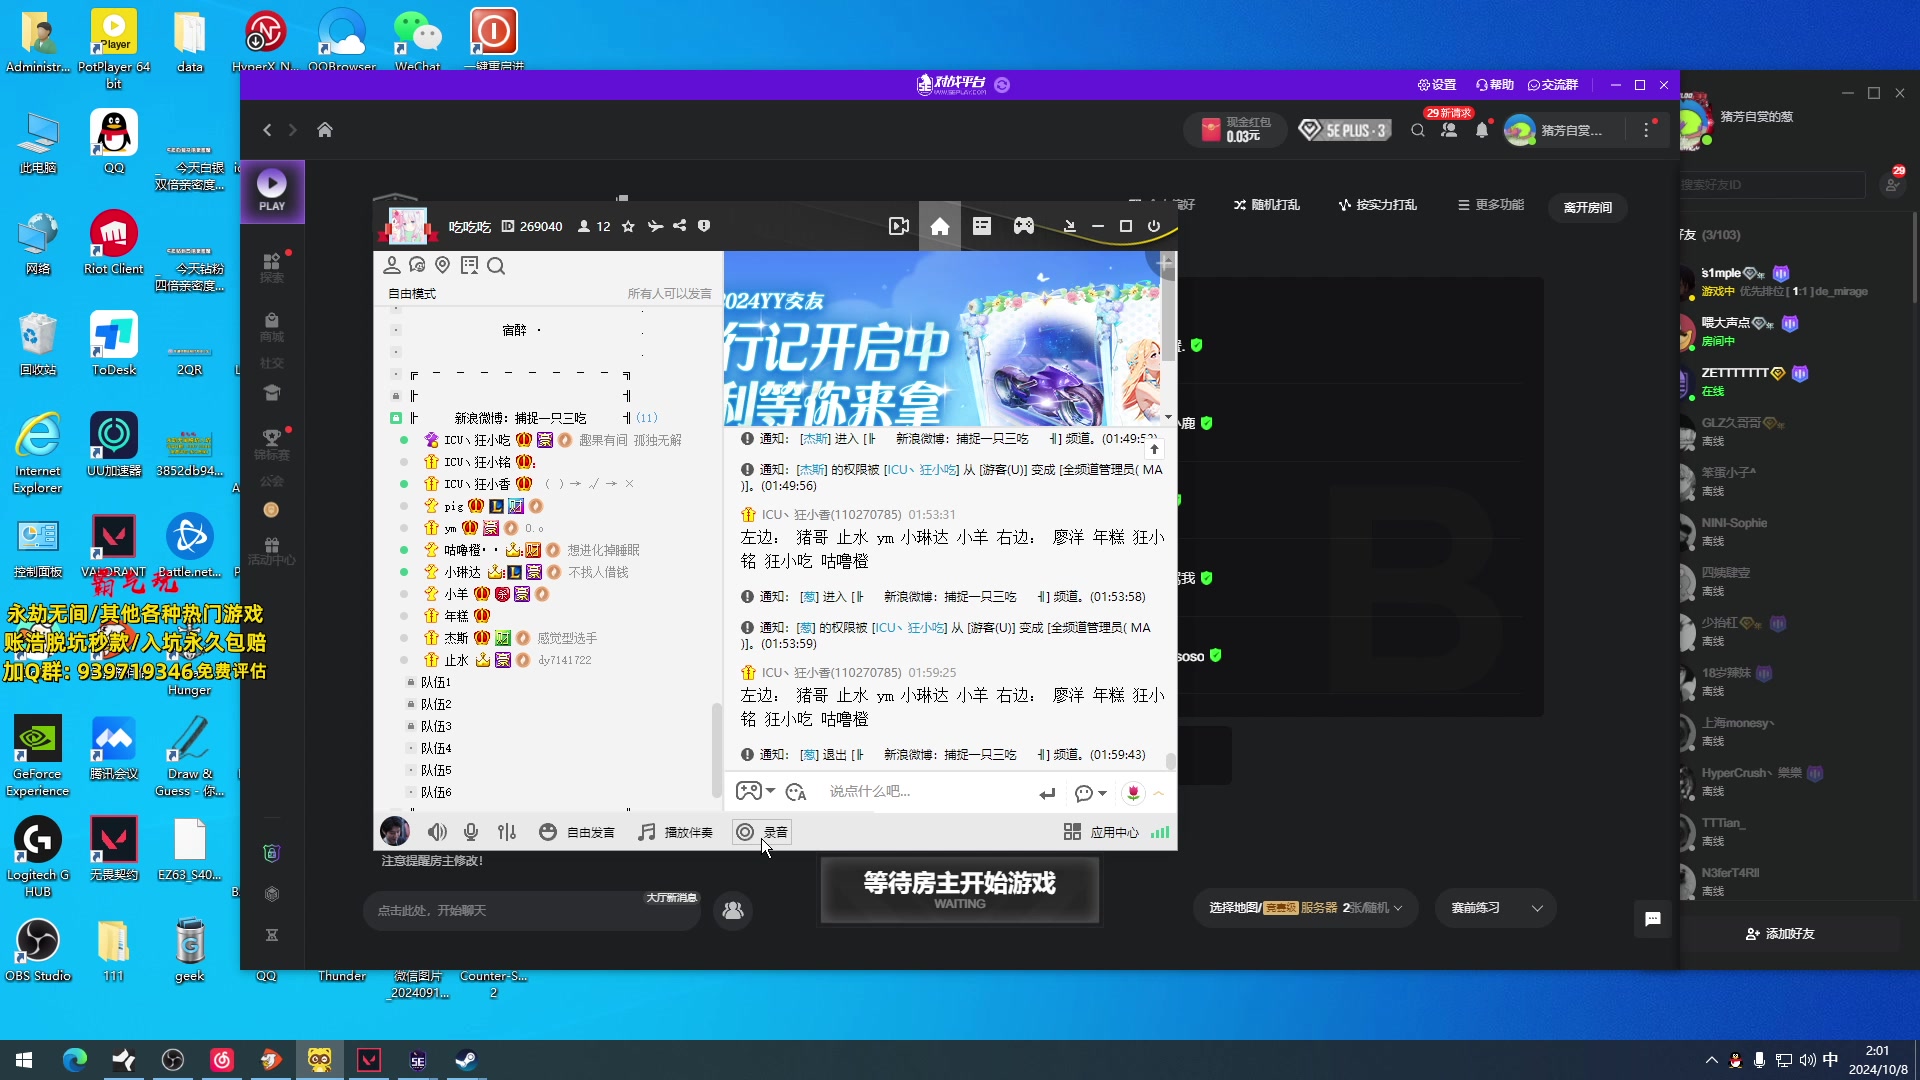
Task: Open the user list icon above channel tree
Action: pos(392,265)
